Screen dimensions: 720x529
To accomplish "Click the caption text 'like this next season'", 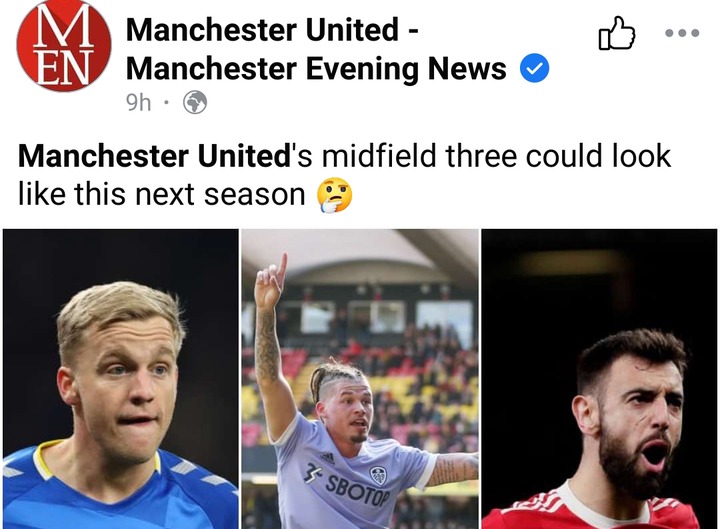I will pos(162,195).
